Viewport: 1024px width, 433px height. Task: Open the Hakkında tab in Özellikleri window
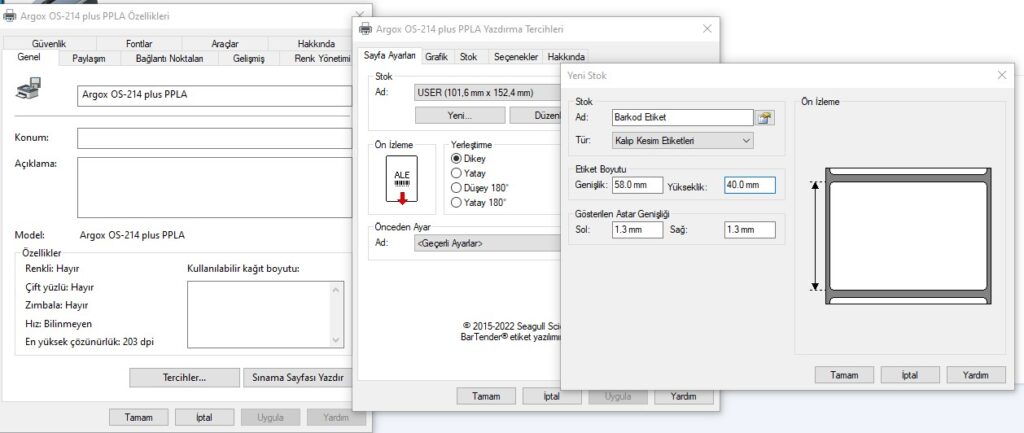tap(317, 44)
